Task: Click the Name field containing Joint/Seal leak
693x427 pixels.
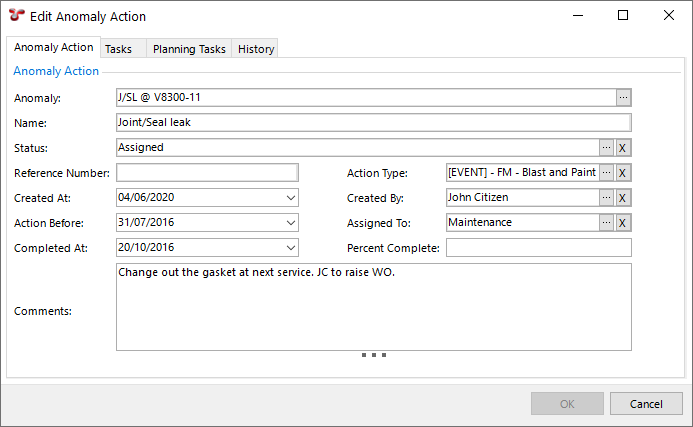Action: pyautogui.click(x=373, y=123)
